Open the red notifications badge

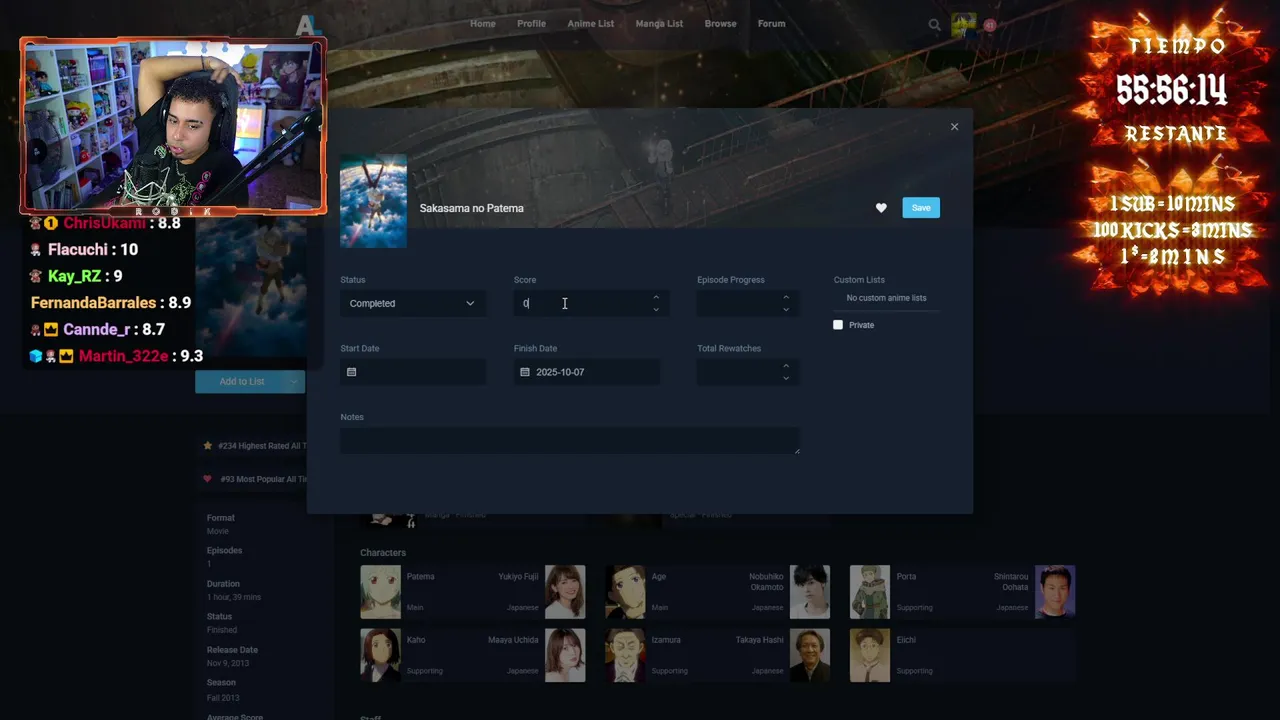point(990,25)
